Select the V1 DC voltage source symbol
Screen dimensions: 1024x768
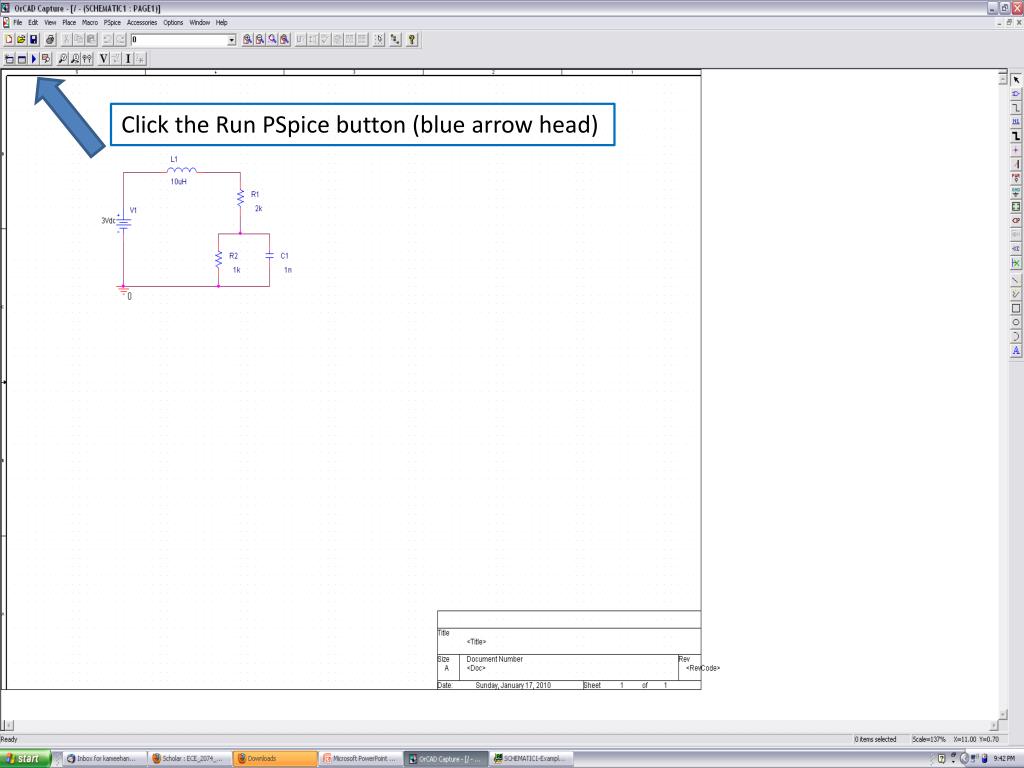coord(123,222)
